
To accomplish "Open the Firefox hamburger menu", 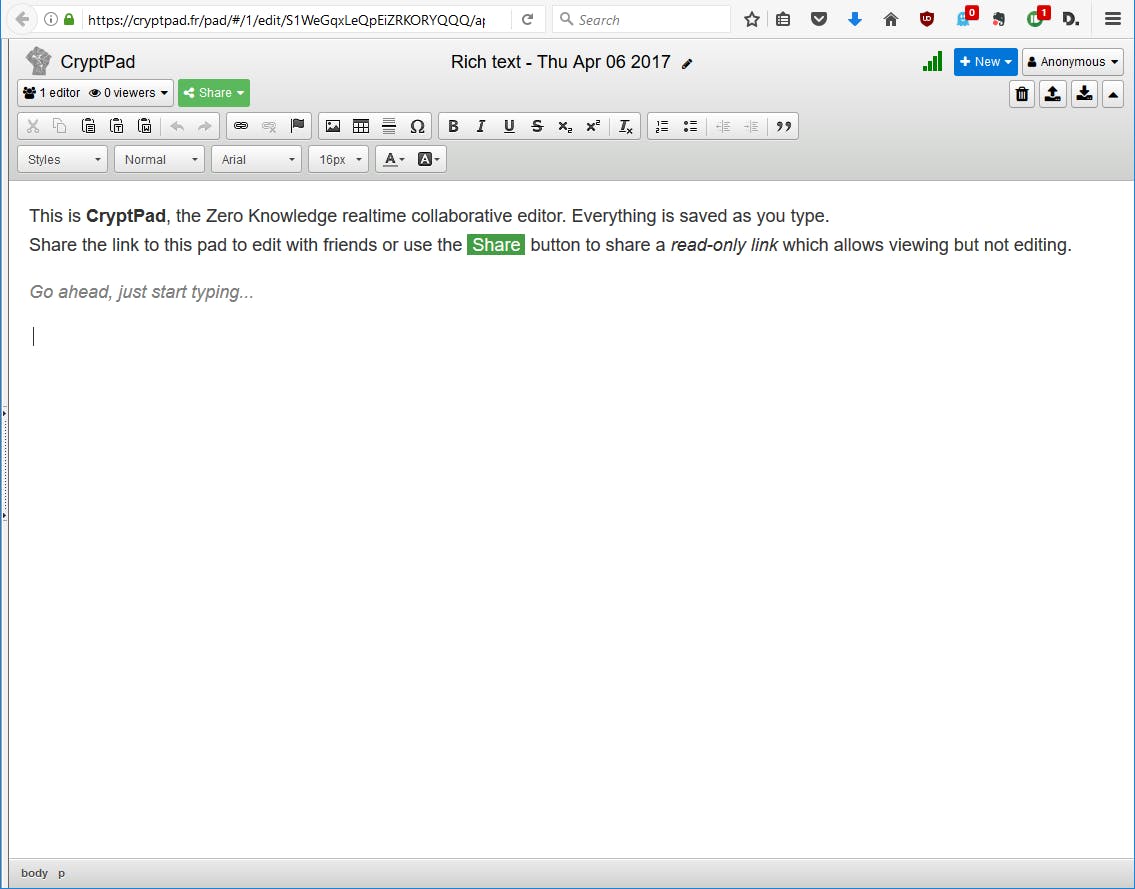I will coord(1113,20).
